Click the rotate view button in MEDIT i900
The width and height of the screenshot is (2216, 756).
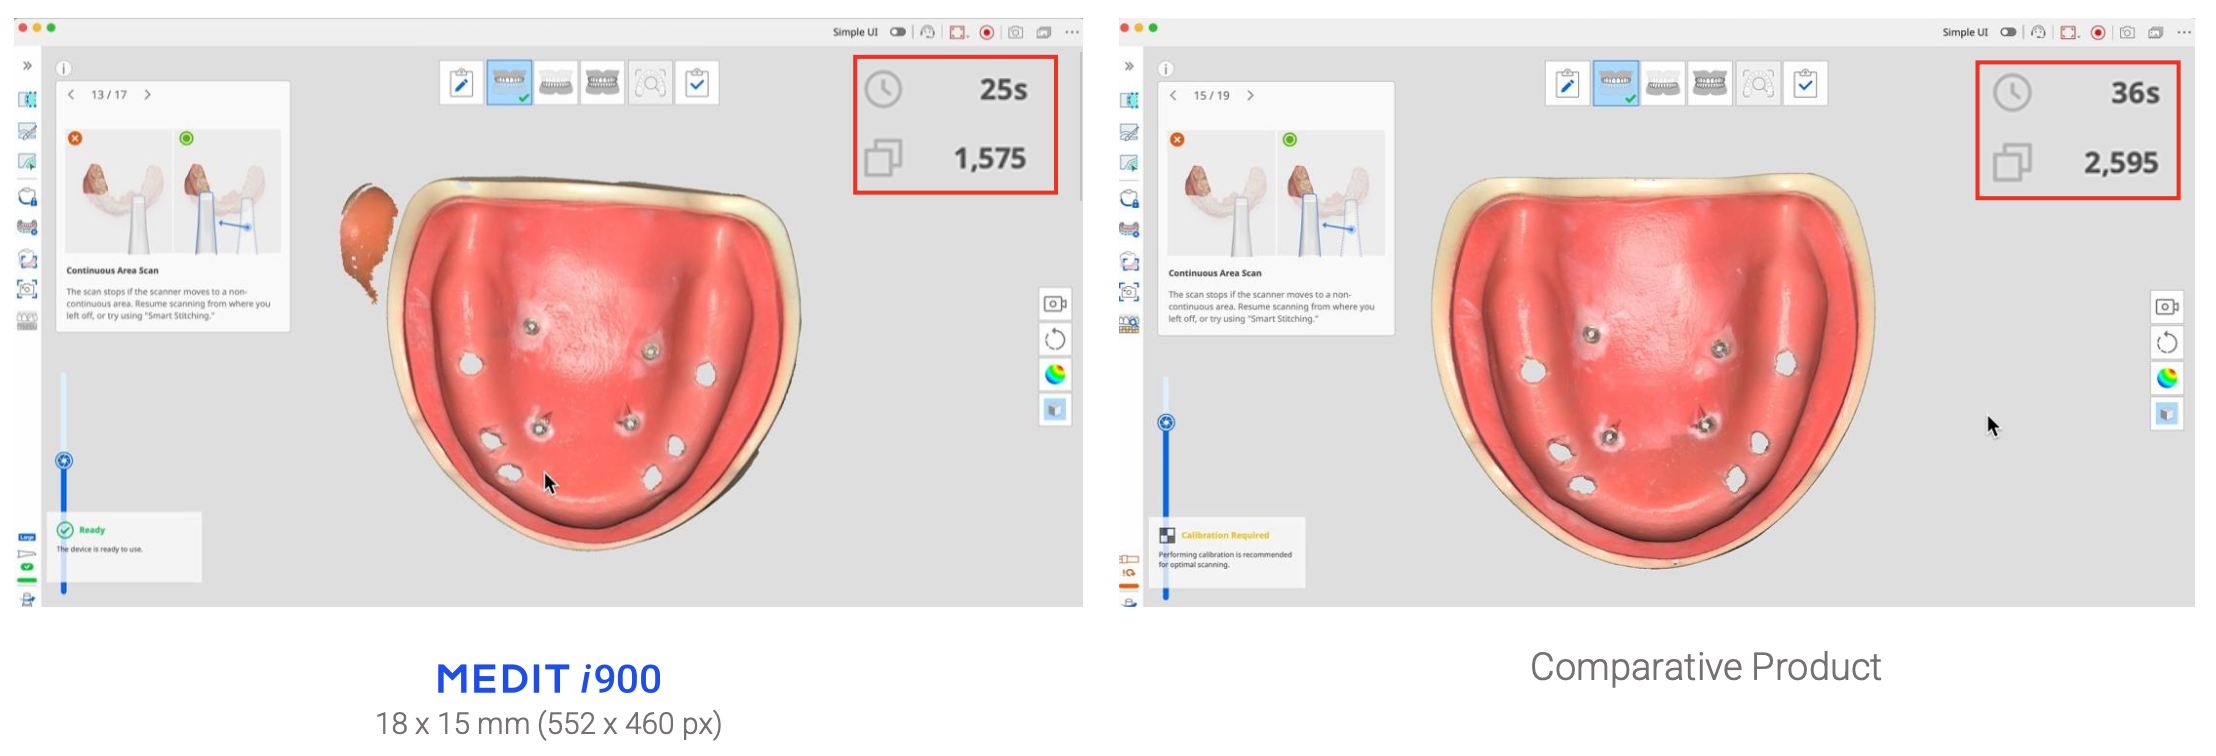coord(1055,339)
